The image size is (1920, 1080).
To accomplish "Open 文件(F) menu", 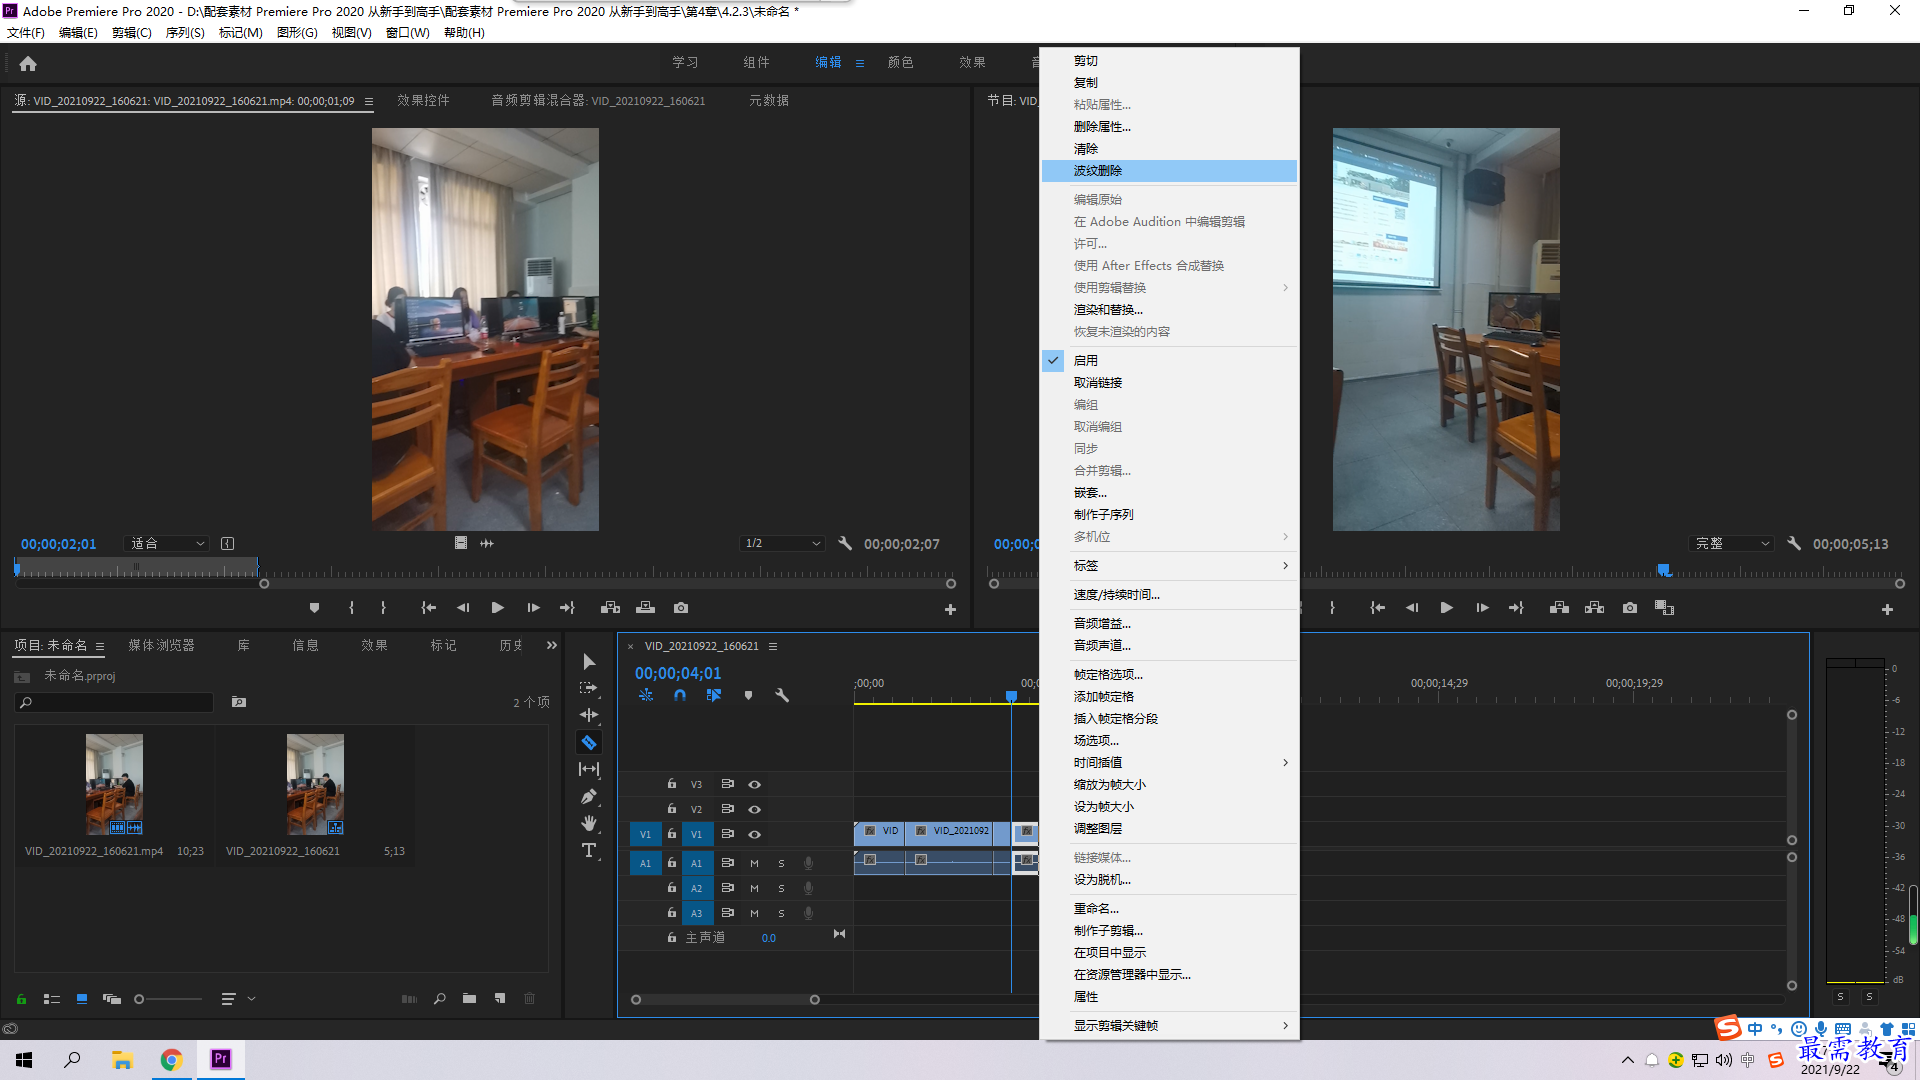I will (26, 32).
